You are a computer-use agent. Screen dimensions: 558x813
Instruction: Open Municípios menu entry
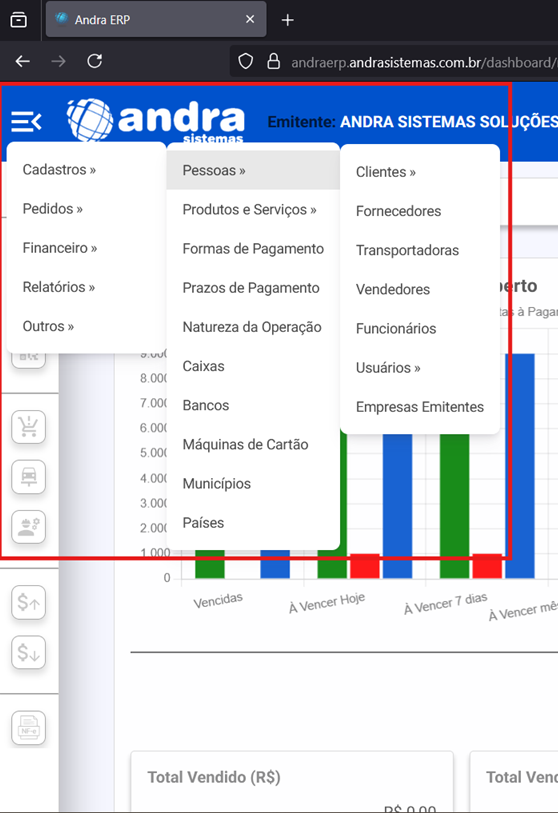tap(253, 484)
